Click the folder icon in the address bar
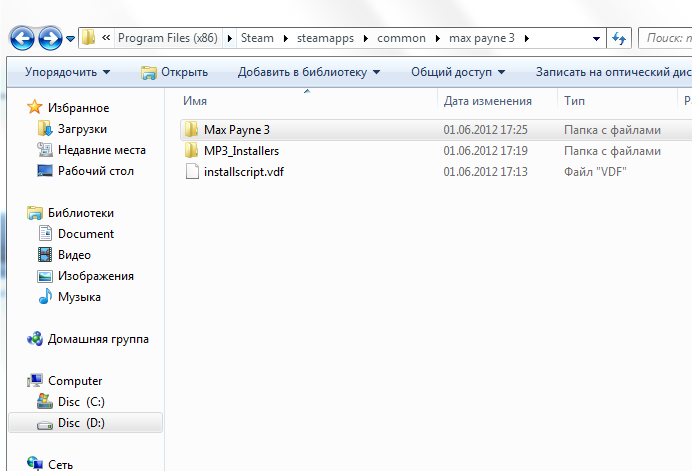Screen dimensions: 692x471 tap(89, 38)
